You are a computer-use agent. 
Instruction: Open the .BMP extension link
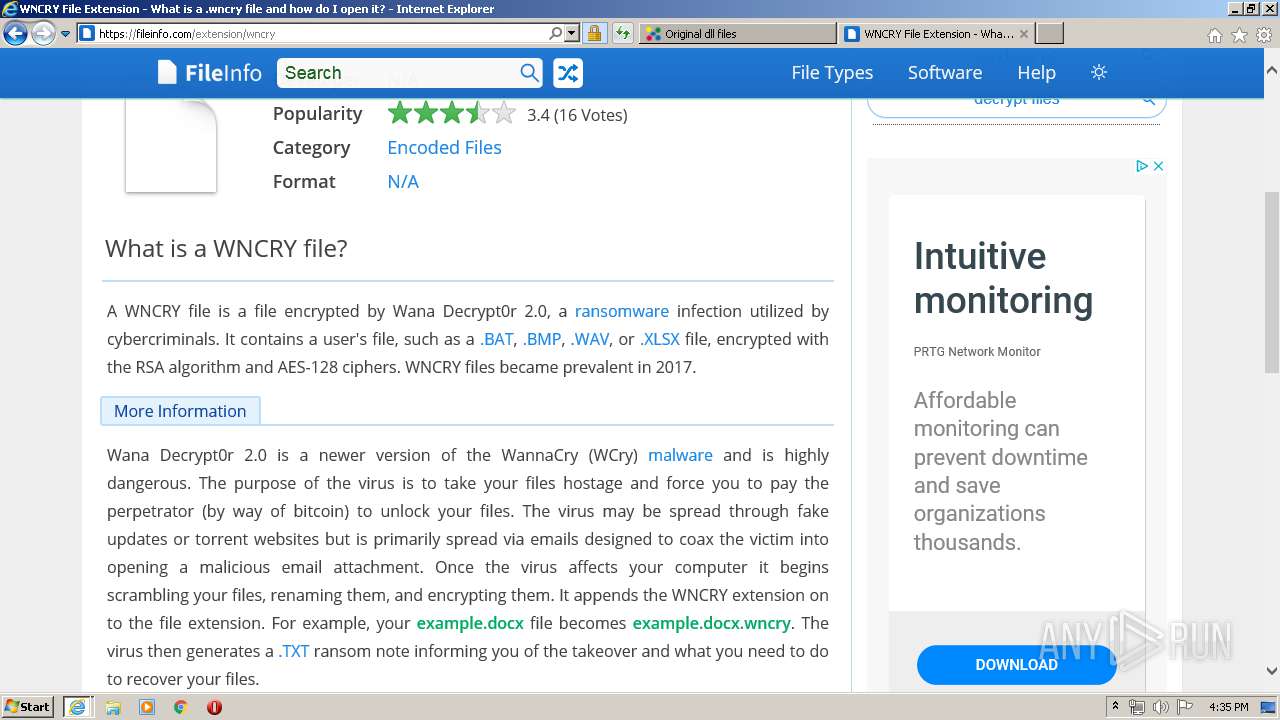[x=542, y=339]
